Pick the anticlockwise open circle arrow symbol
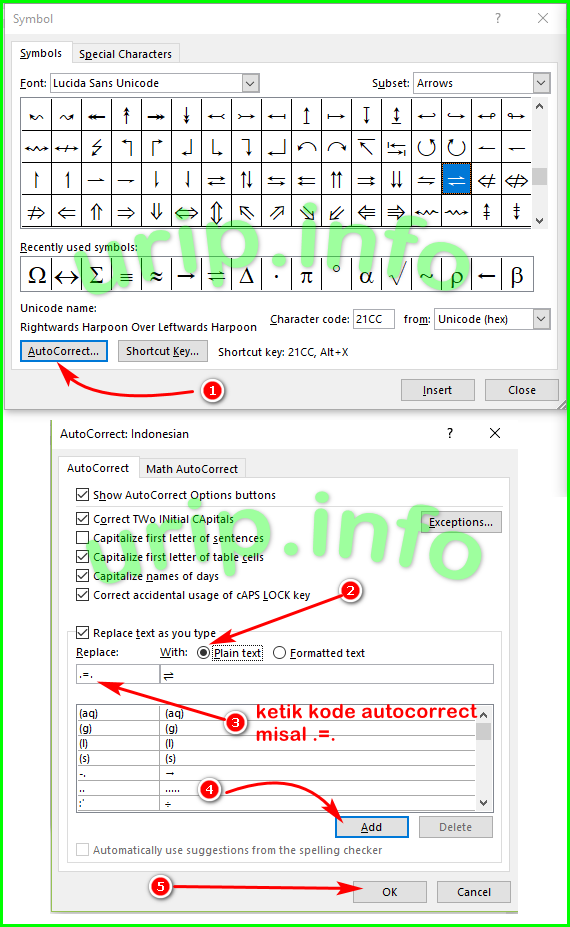570x927 pixels. pos(426,147)
